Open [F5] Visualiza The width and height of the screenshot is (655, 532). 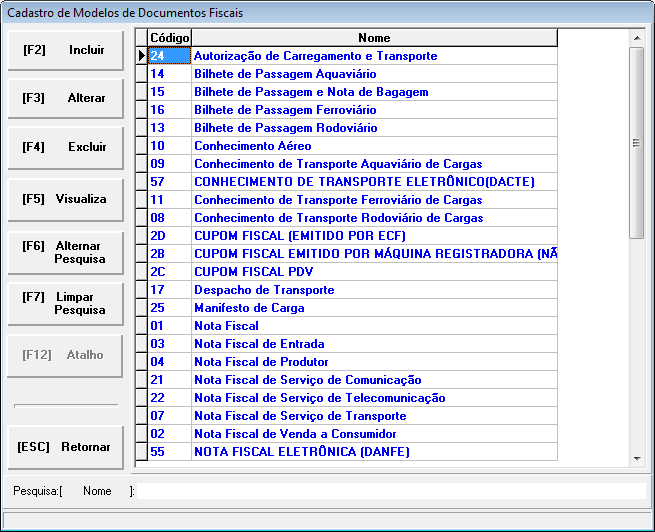click(x=64, y=199)
